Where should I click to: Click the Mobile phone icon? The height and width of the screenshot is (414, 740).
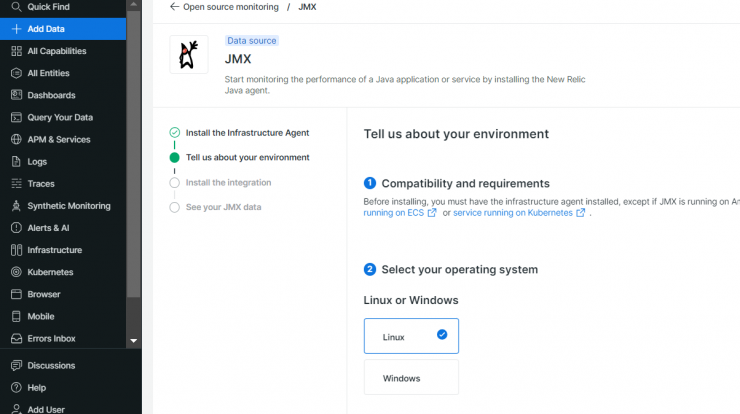(x=16, y=316)
